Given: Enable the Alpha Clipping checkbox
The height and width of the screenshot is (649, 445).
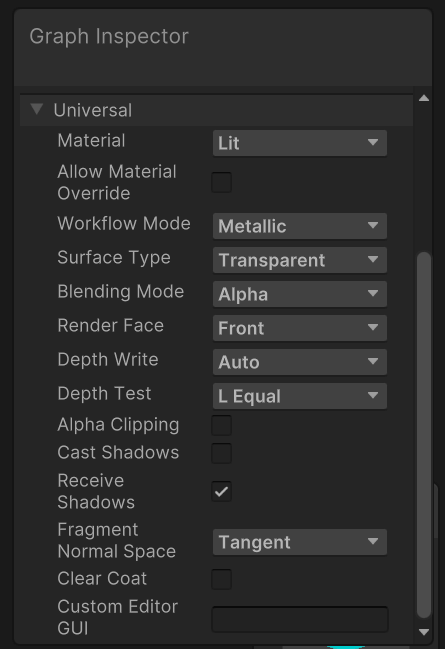Looking at the screenshot, I should (221, 425).
